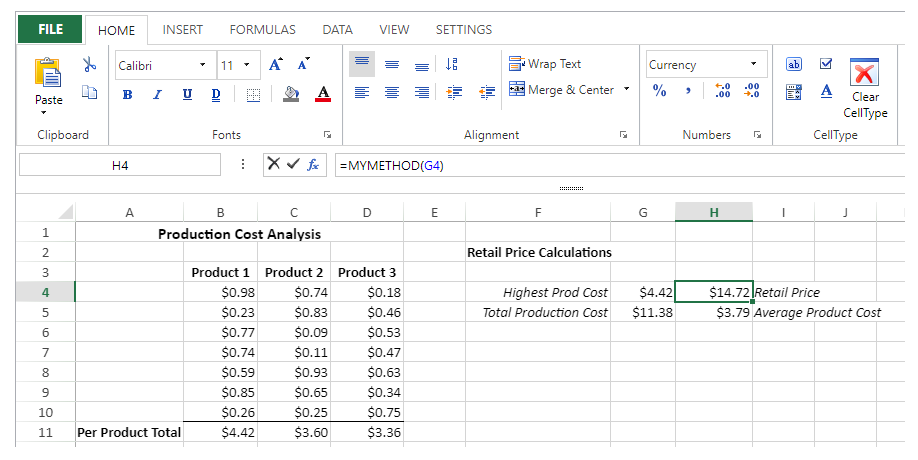Screen dimensions: 918x460
Task: Click the increase decimal icon
Action: click(x=723, y=91)
